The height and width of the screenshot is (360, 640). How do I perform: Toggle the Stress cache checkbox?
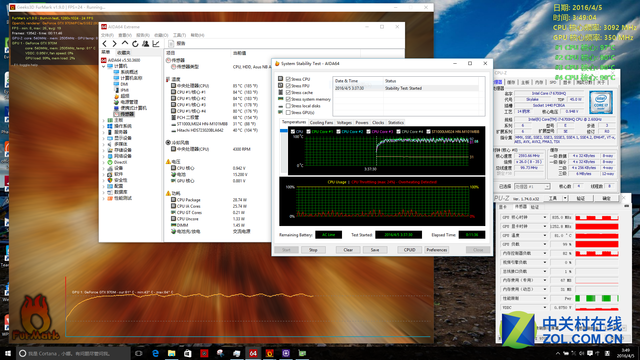[x=288, y=93]
